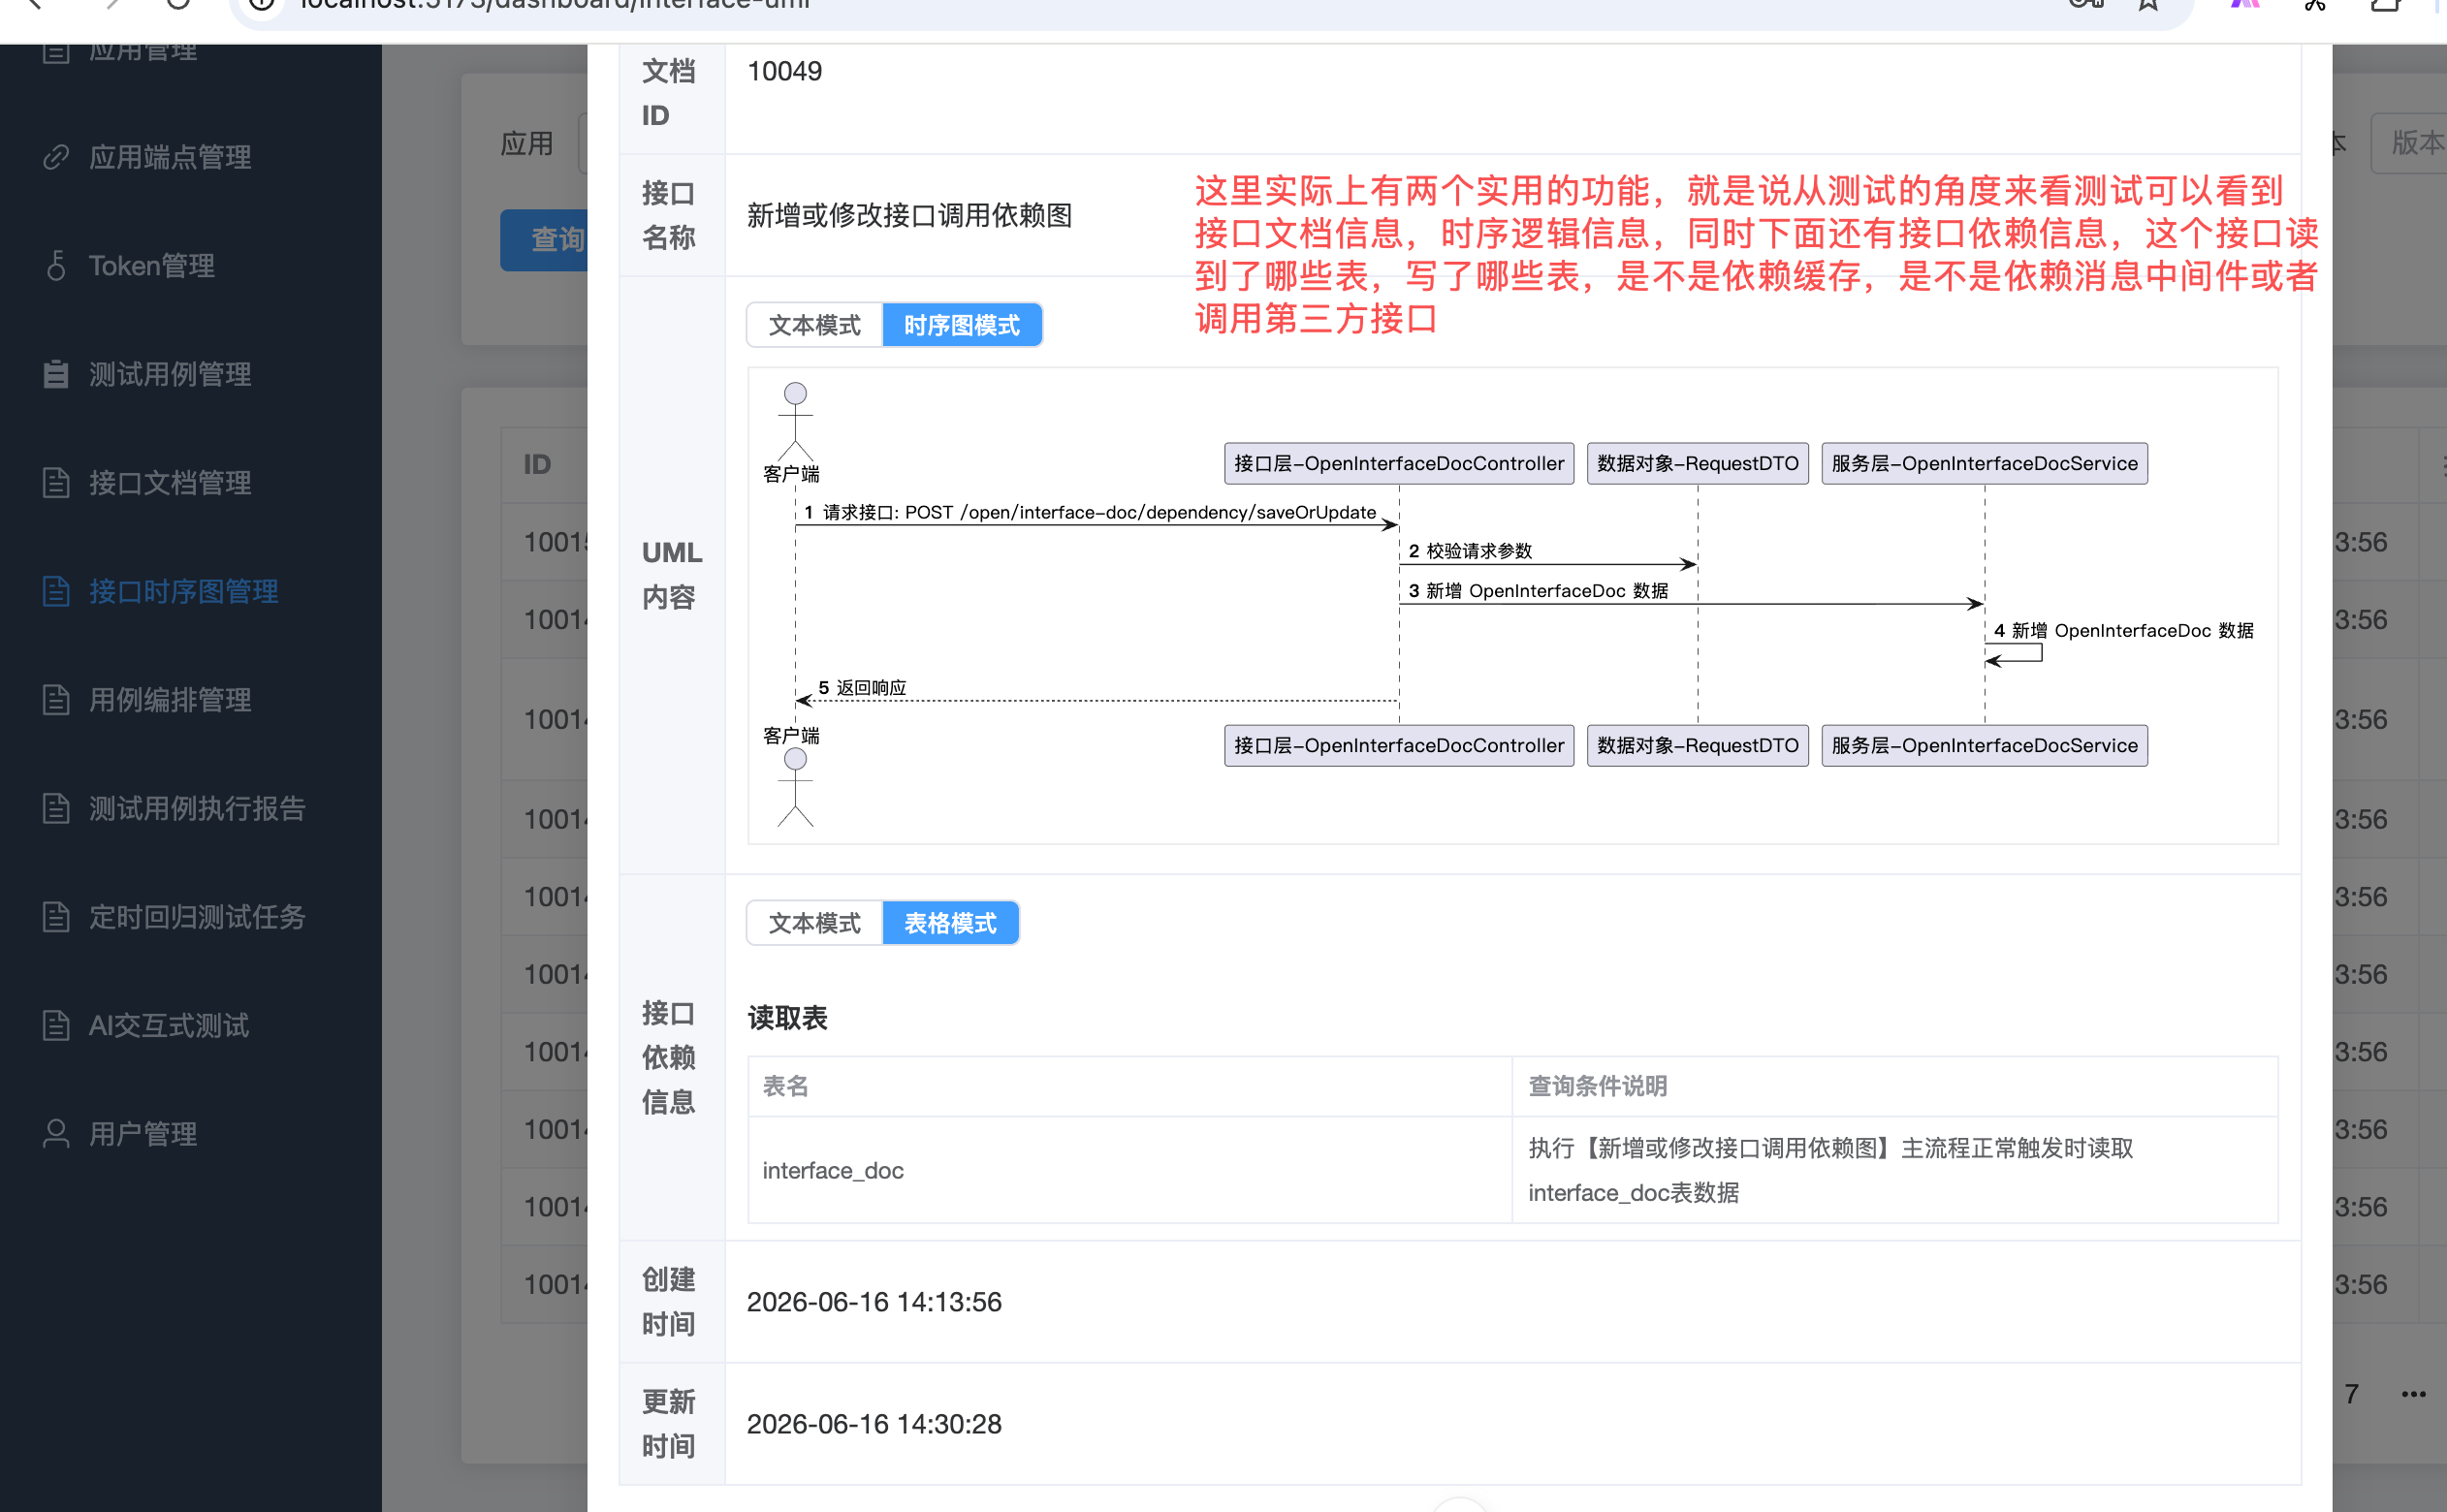
Task: Select 时序图模式 for UML content
Action: [961, 325]
